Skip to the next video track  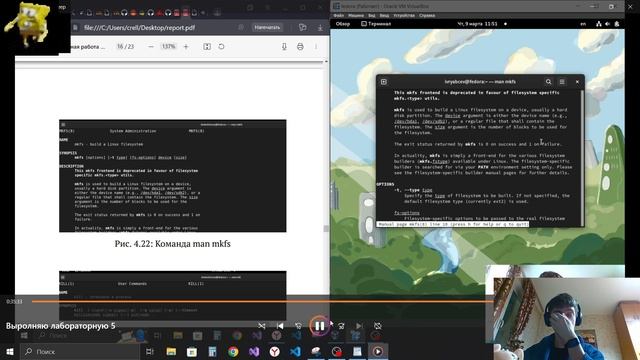[359, 326]
